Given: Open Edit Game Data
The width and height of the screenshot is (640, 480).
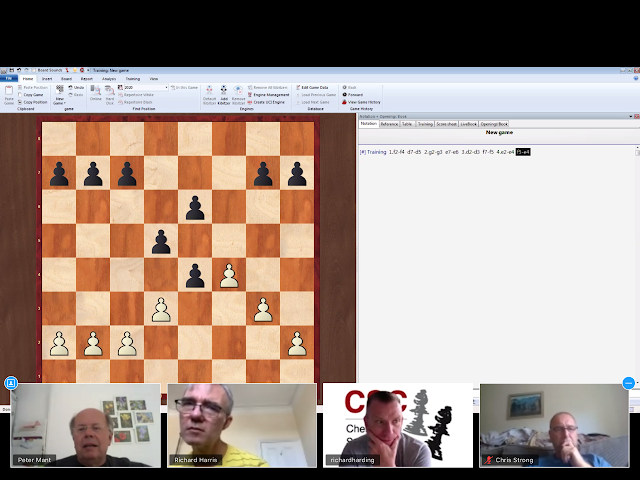Looking at the screenshot, I should click(312, 87).
